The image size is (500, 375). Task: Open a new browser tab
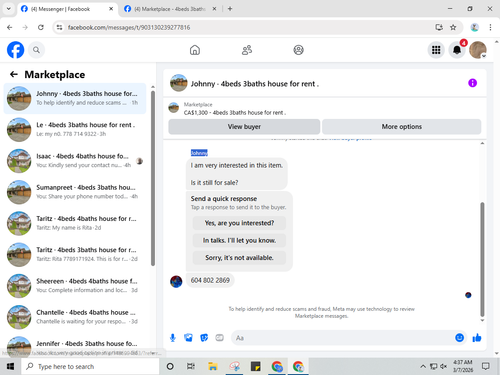coord(230,9)
